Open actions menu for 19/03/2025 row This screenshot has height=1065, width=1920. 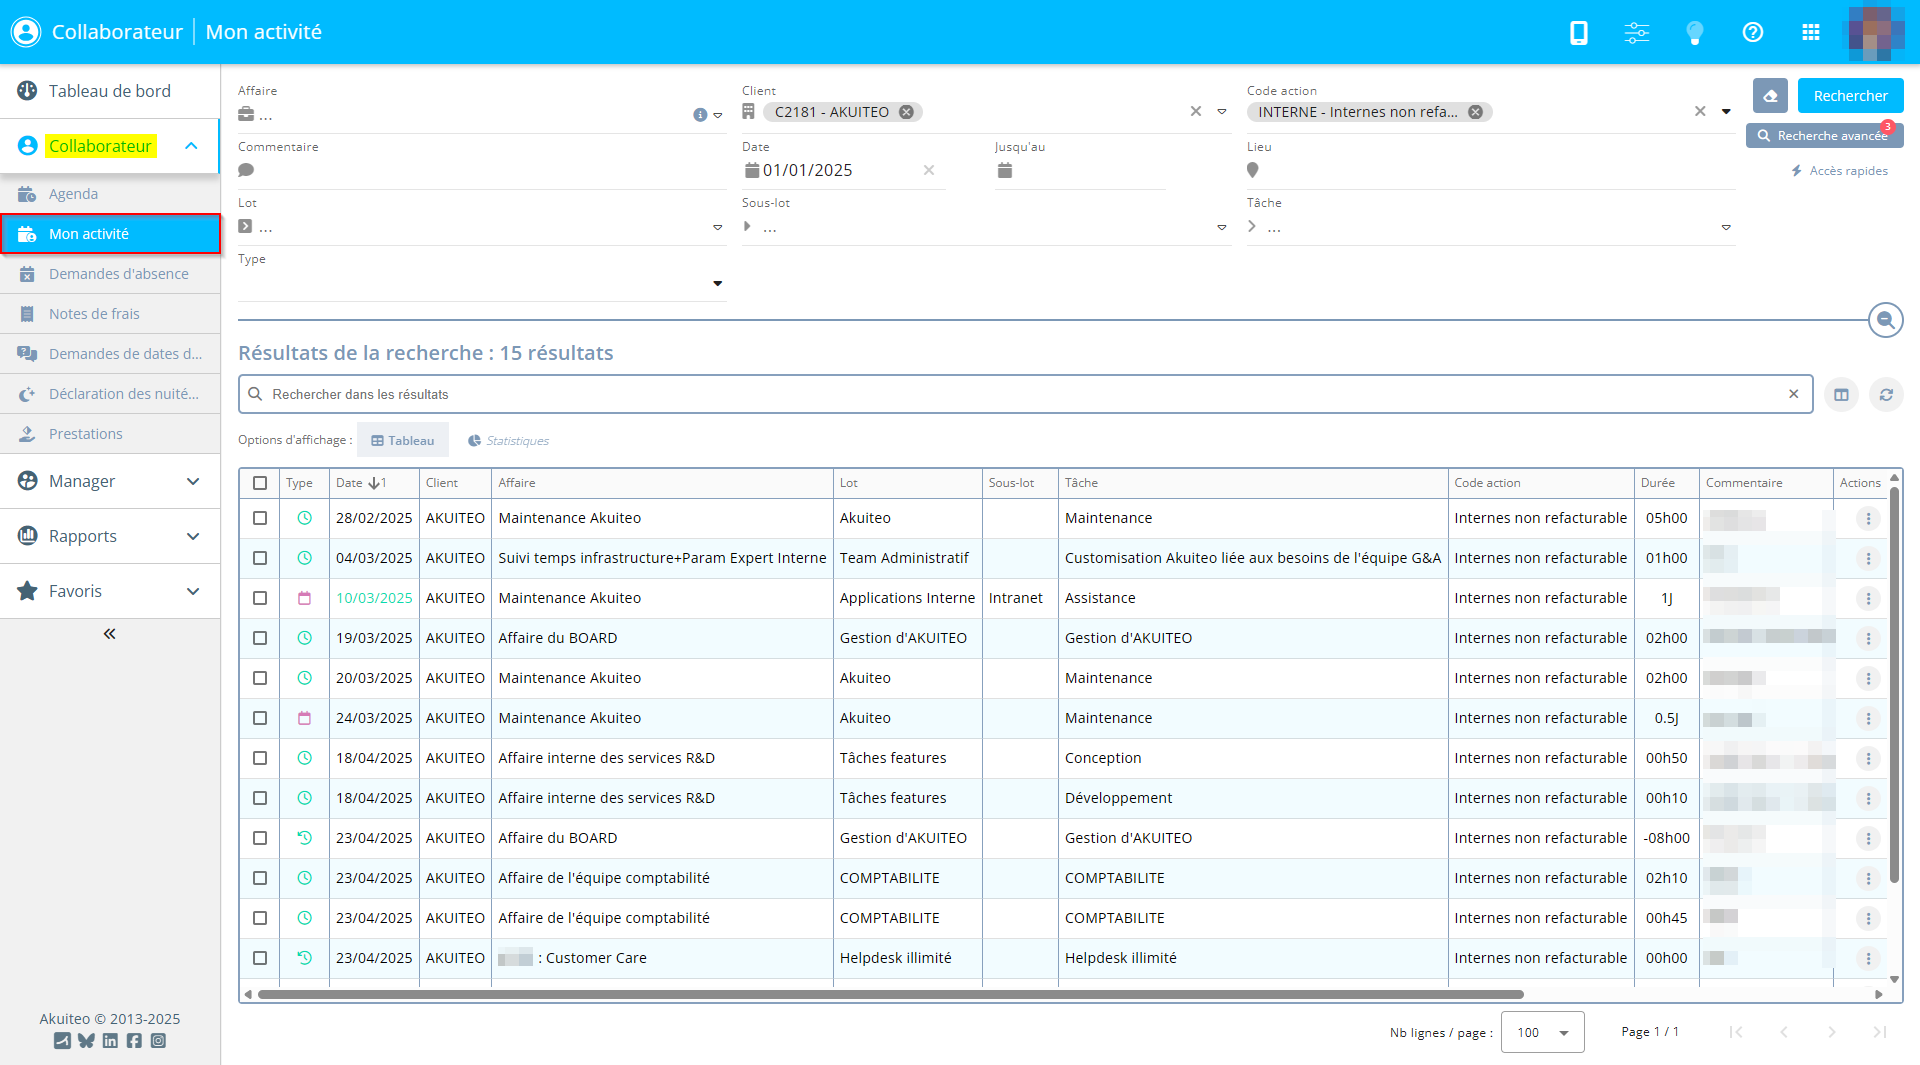click(1868, 639)
